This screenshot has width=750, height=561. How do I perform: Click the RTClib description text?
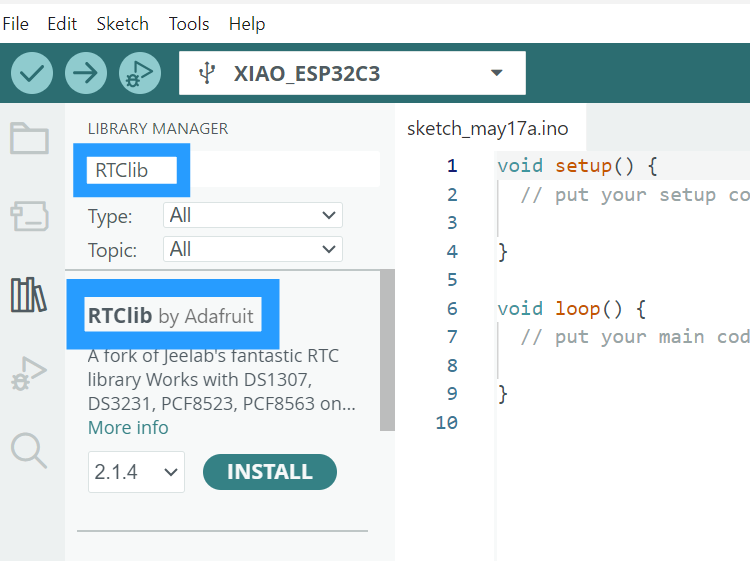[221, 380]
